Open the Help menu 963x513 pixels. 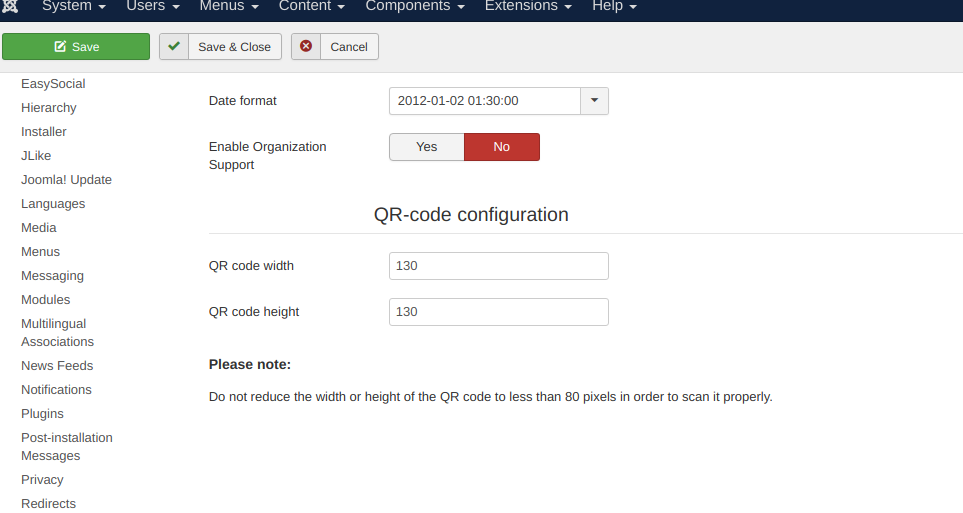614,6
